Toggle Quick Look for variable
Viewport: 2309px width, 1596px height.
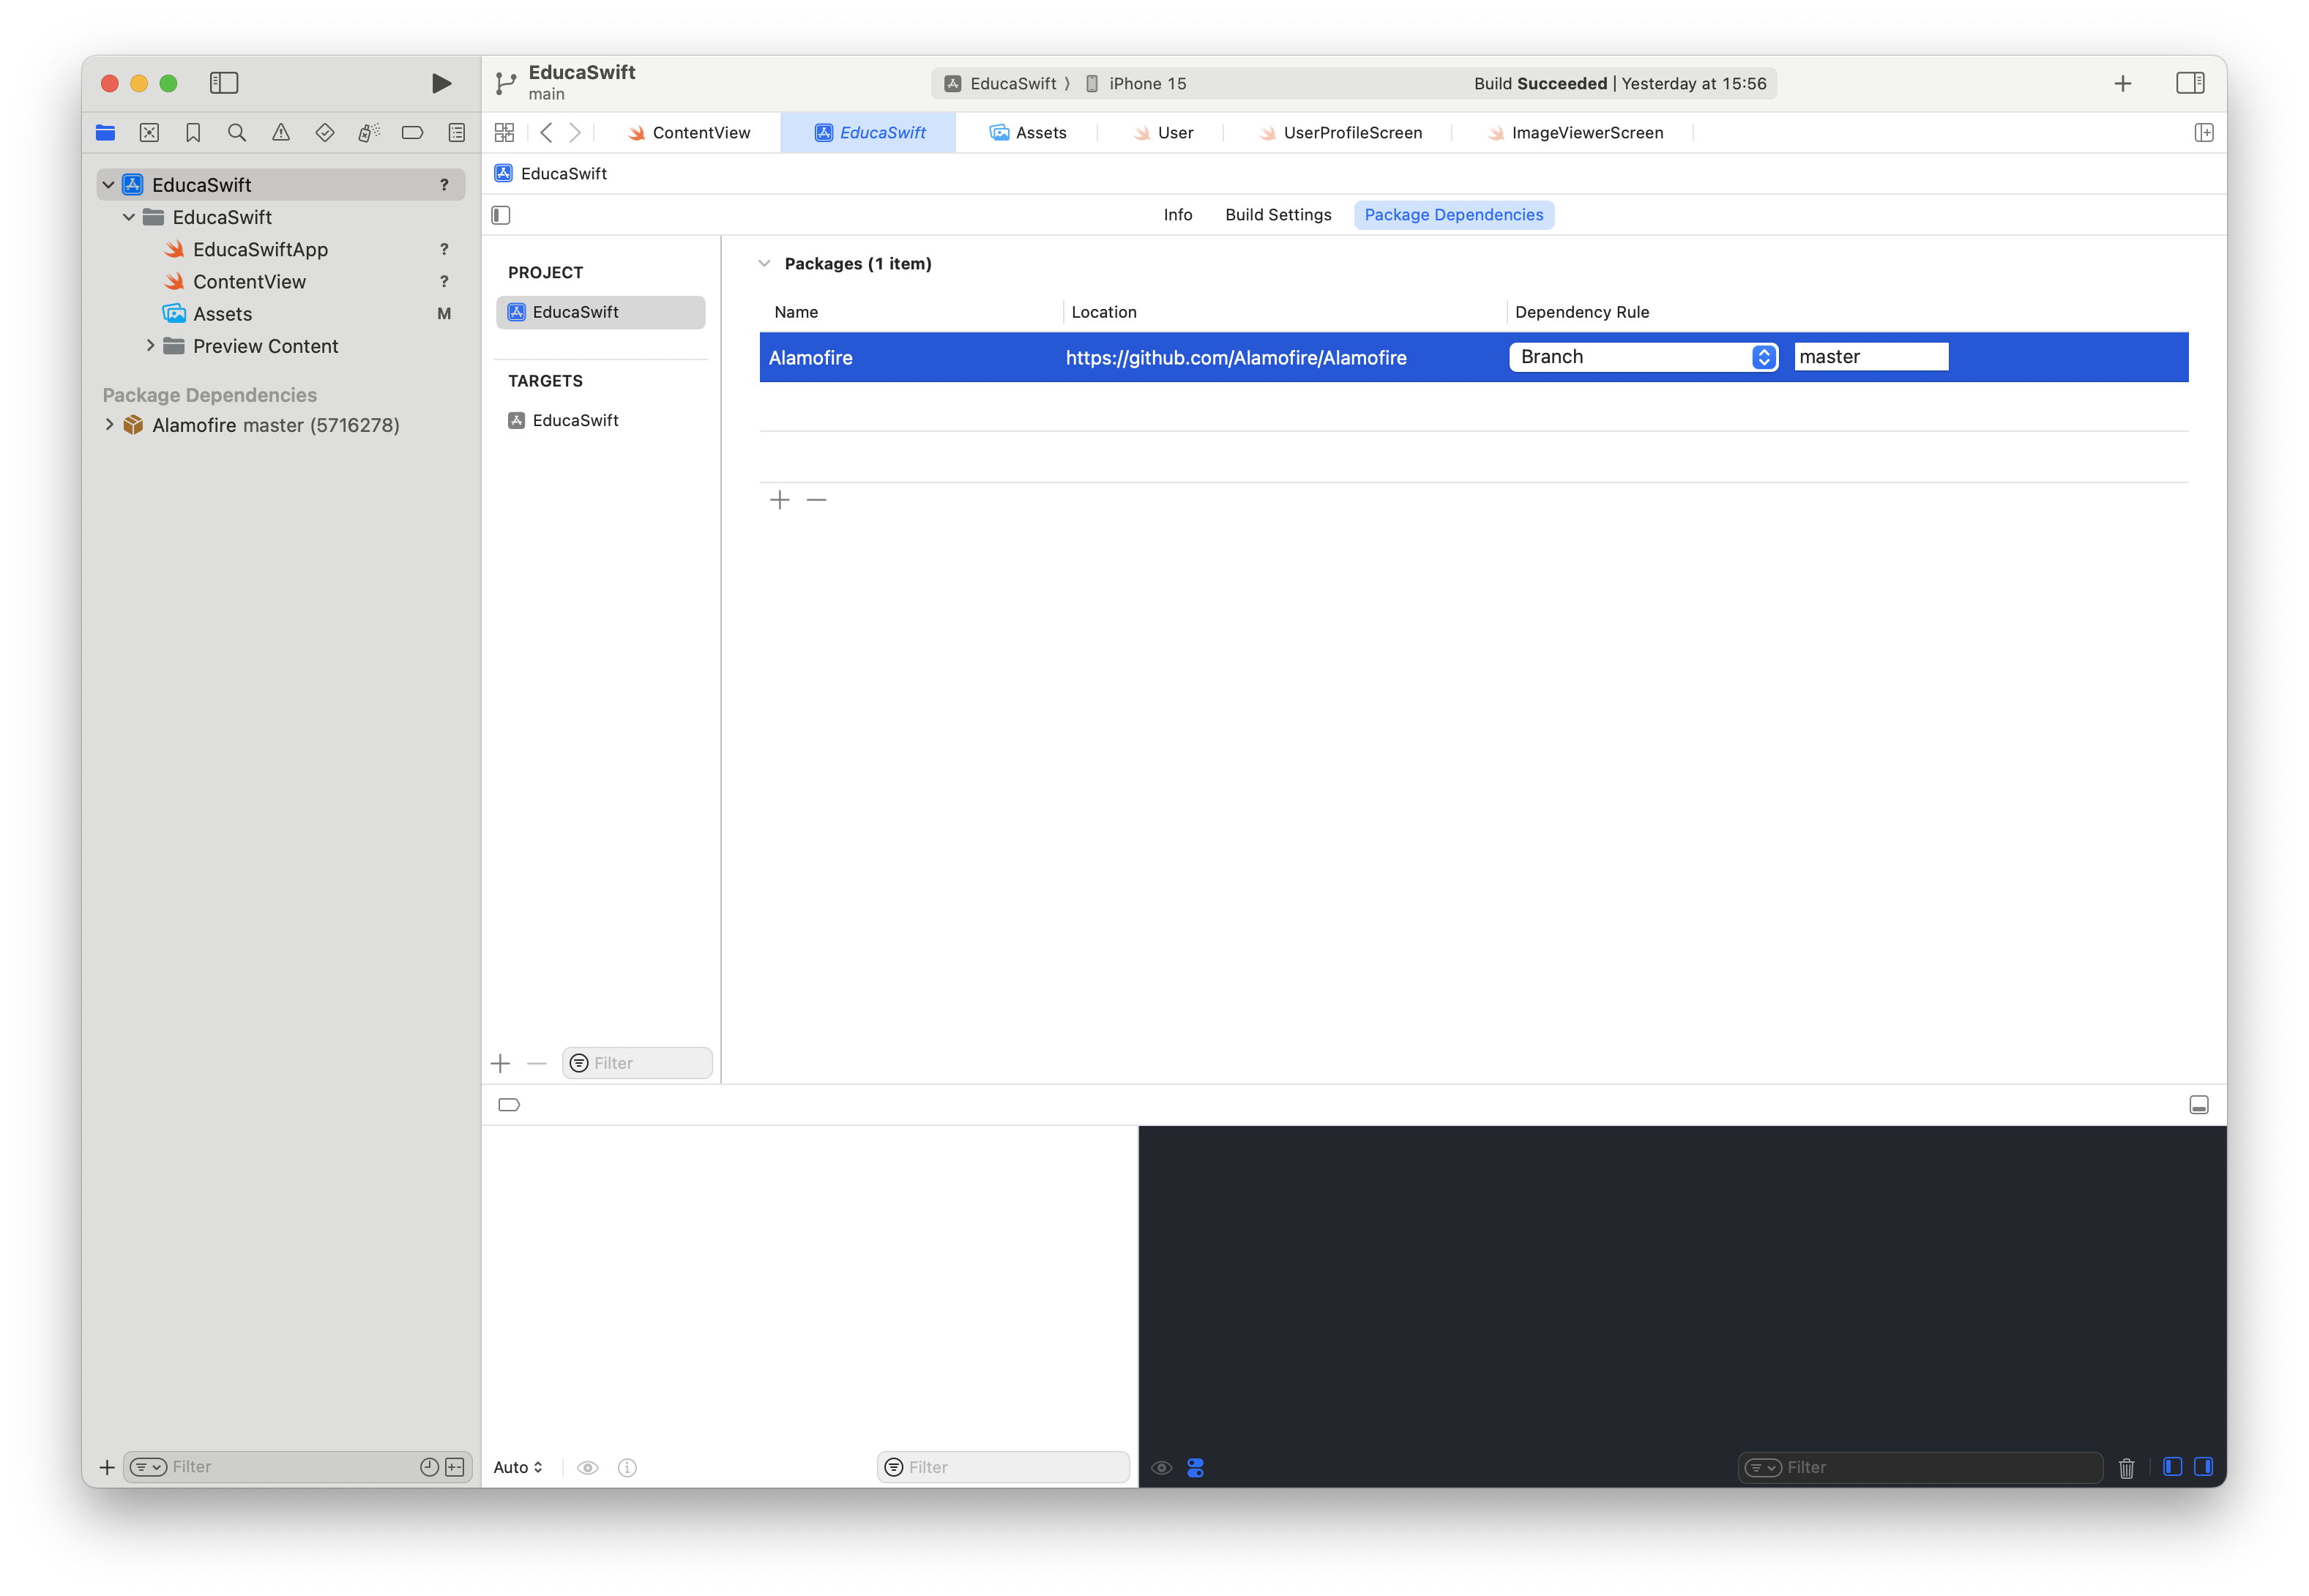[x=588, y=1467]
